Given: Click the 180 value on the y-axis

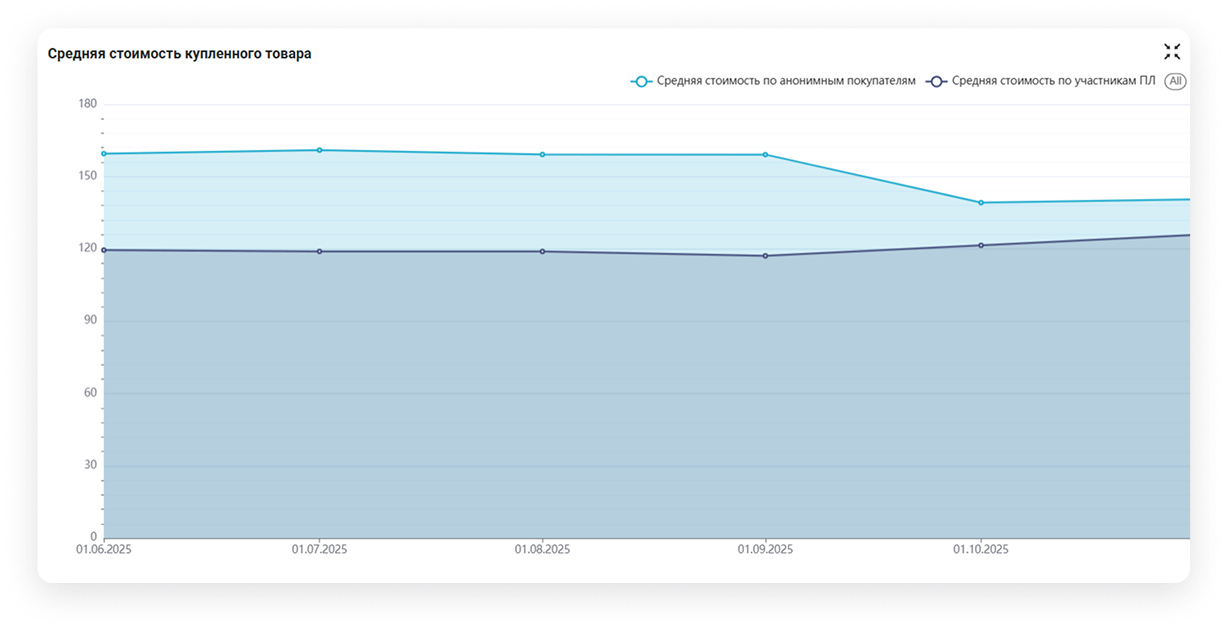Looking at the screenshot, I should 87,104.
